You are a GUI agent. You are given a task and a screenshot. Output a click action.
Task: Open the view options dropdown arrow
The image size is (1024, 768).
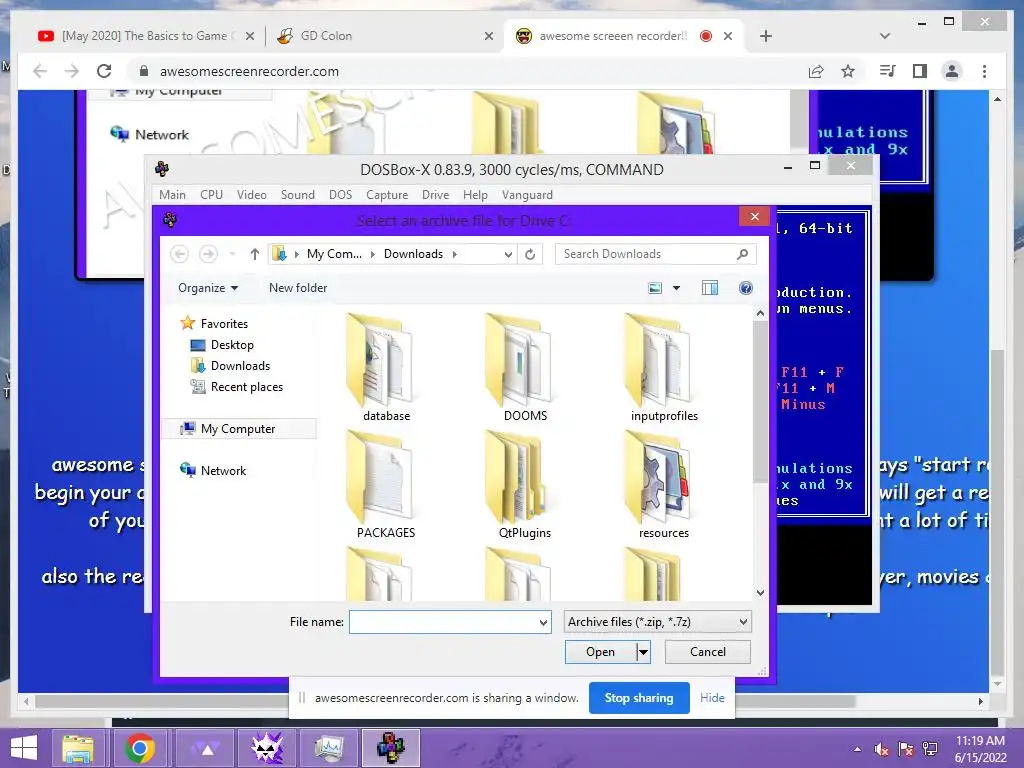(x=677, y=288)
